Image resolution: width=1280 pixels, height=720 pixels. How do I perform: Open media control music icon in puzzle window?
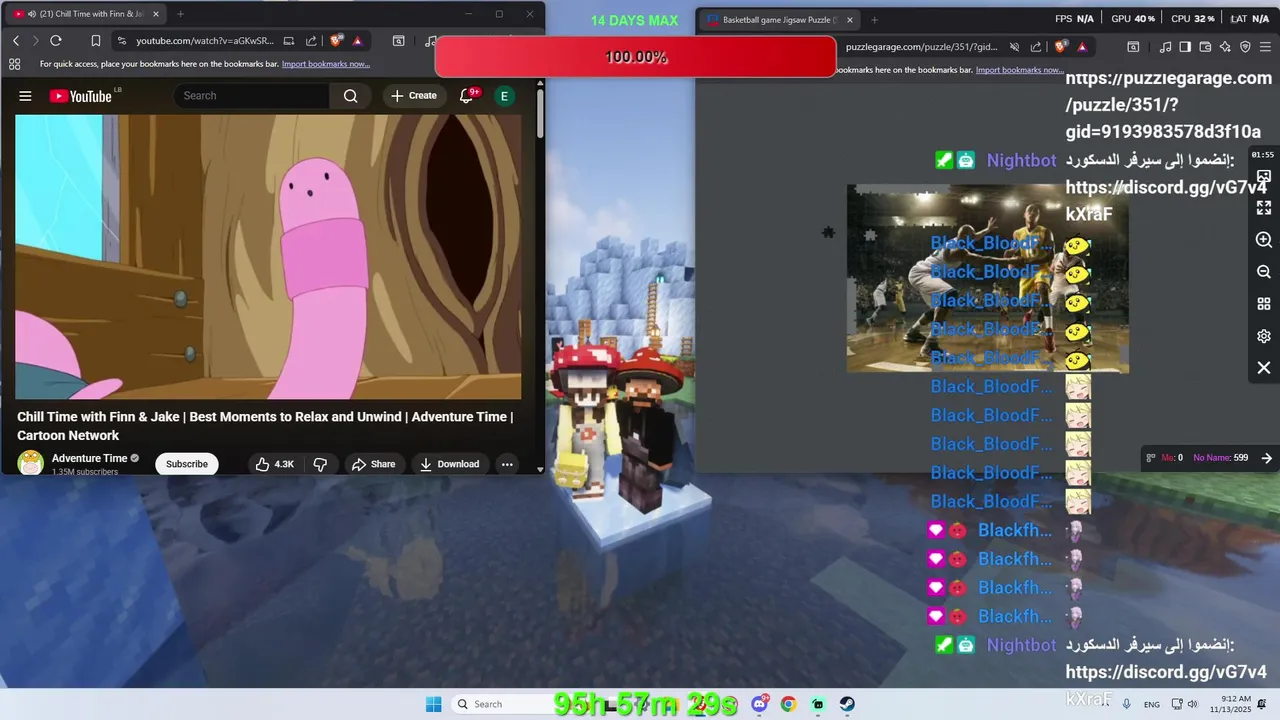pos(1165,47)
